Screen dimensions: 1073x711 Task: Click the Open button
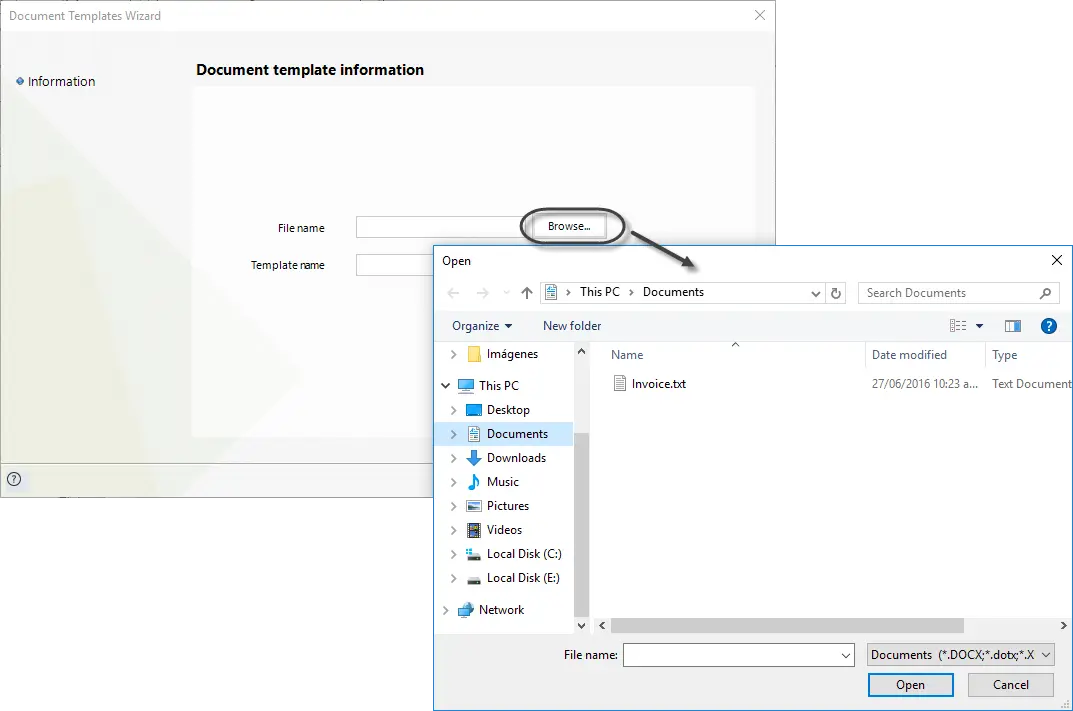(910, 685)
